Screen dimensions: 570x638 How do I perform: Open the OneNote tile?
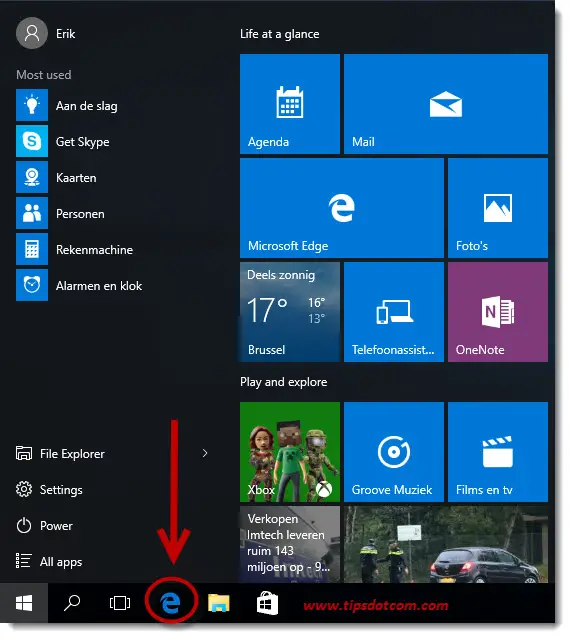point(498,312)
